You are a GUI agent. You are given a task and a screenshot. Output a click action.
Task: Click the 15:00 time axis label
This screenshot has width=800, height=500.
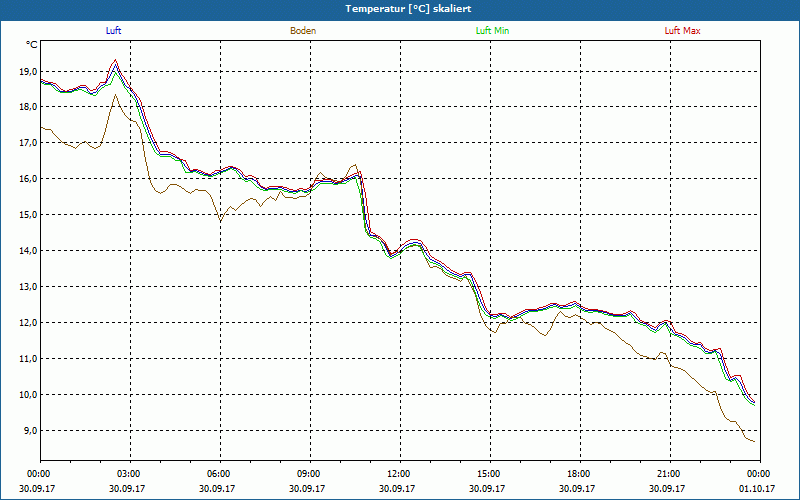pyautogui.click(x=488, y=474)
